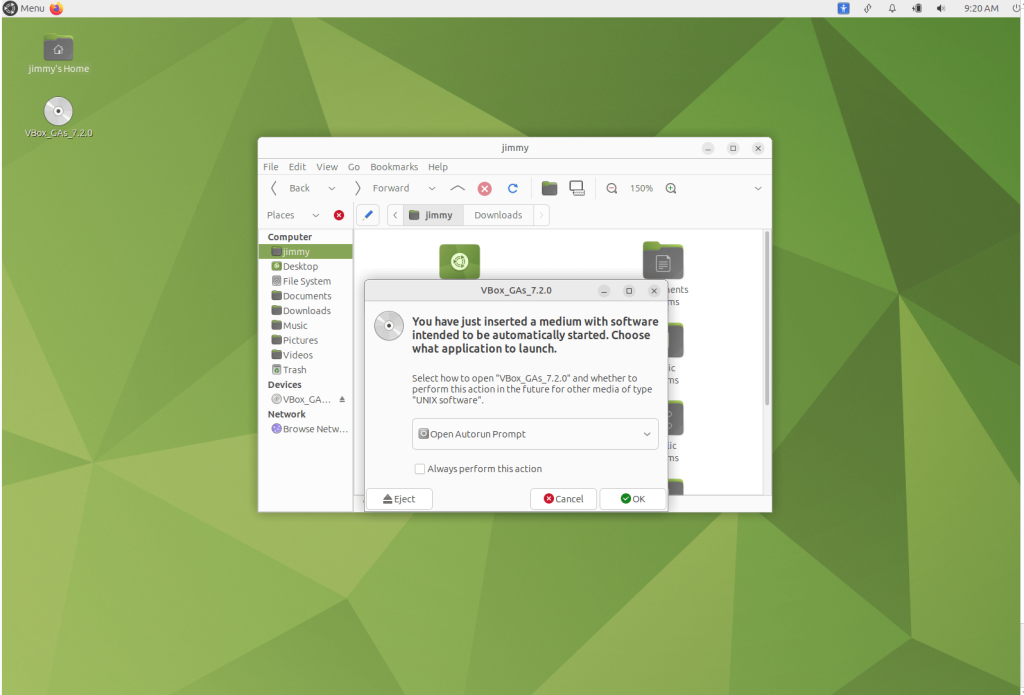Cancel the autorun dialog
This screenshot has width=1024, height=695.
pos(564,499)
